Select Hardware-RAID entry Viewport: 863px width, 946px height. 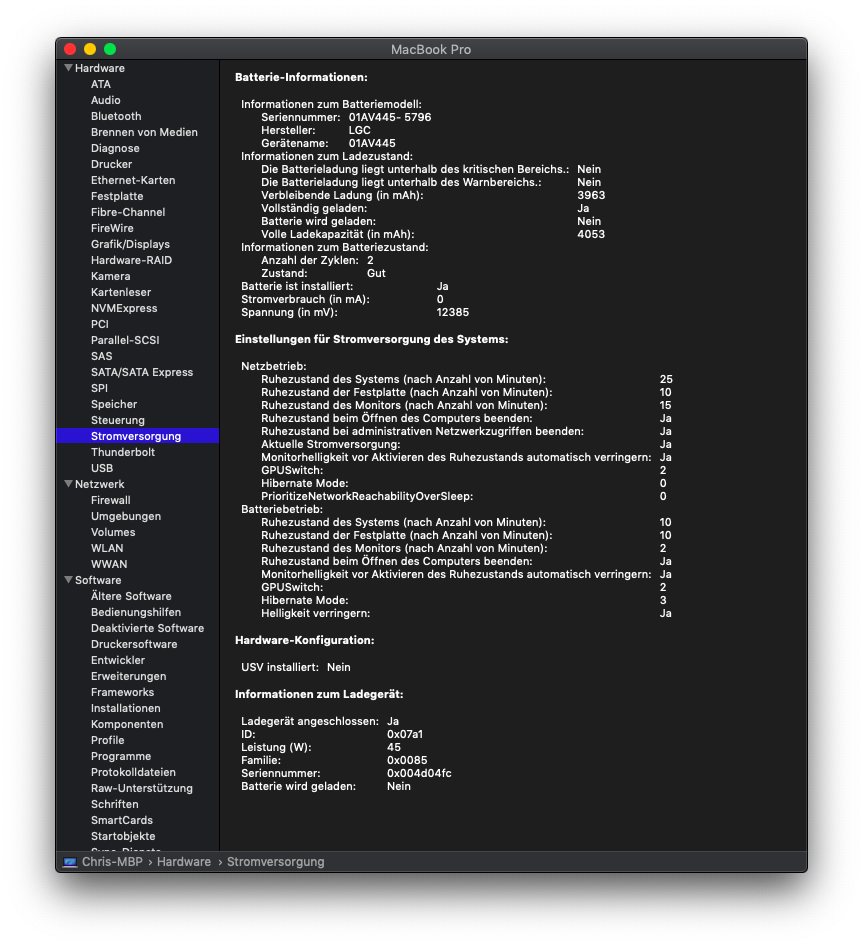(x=132, y=260)
